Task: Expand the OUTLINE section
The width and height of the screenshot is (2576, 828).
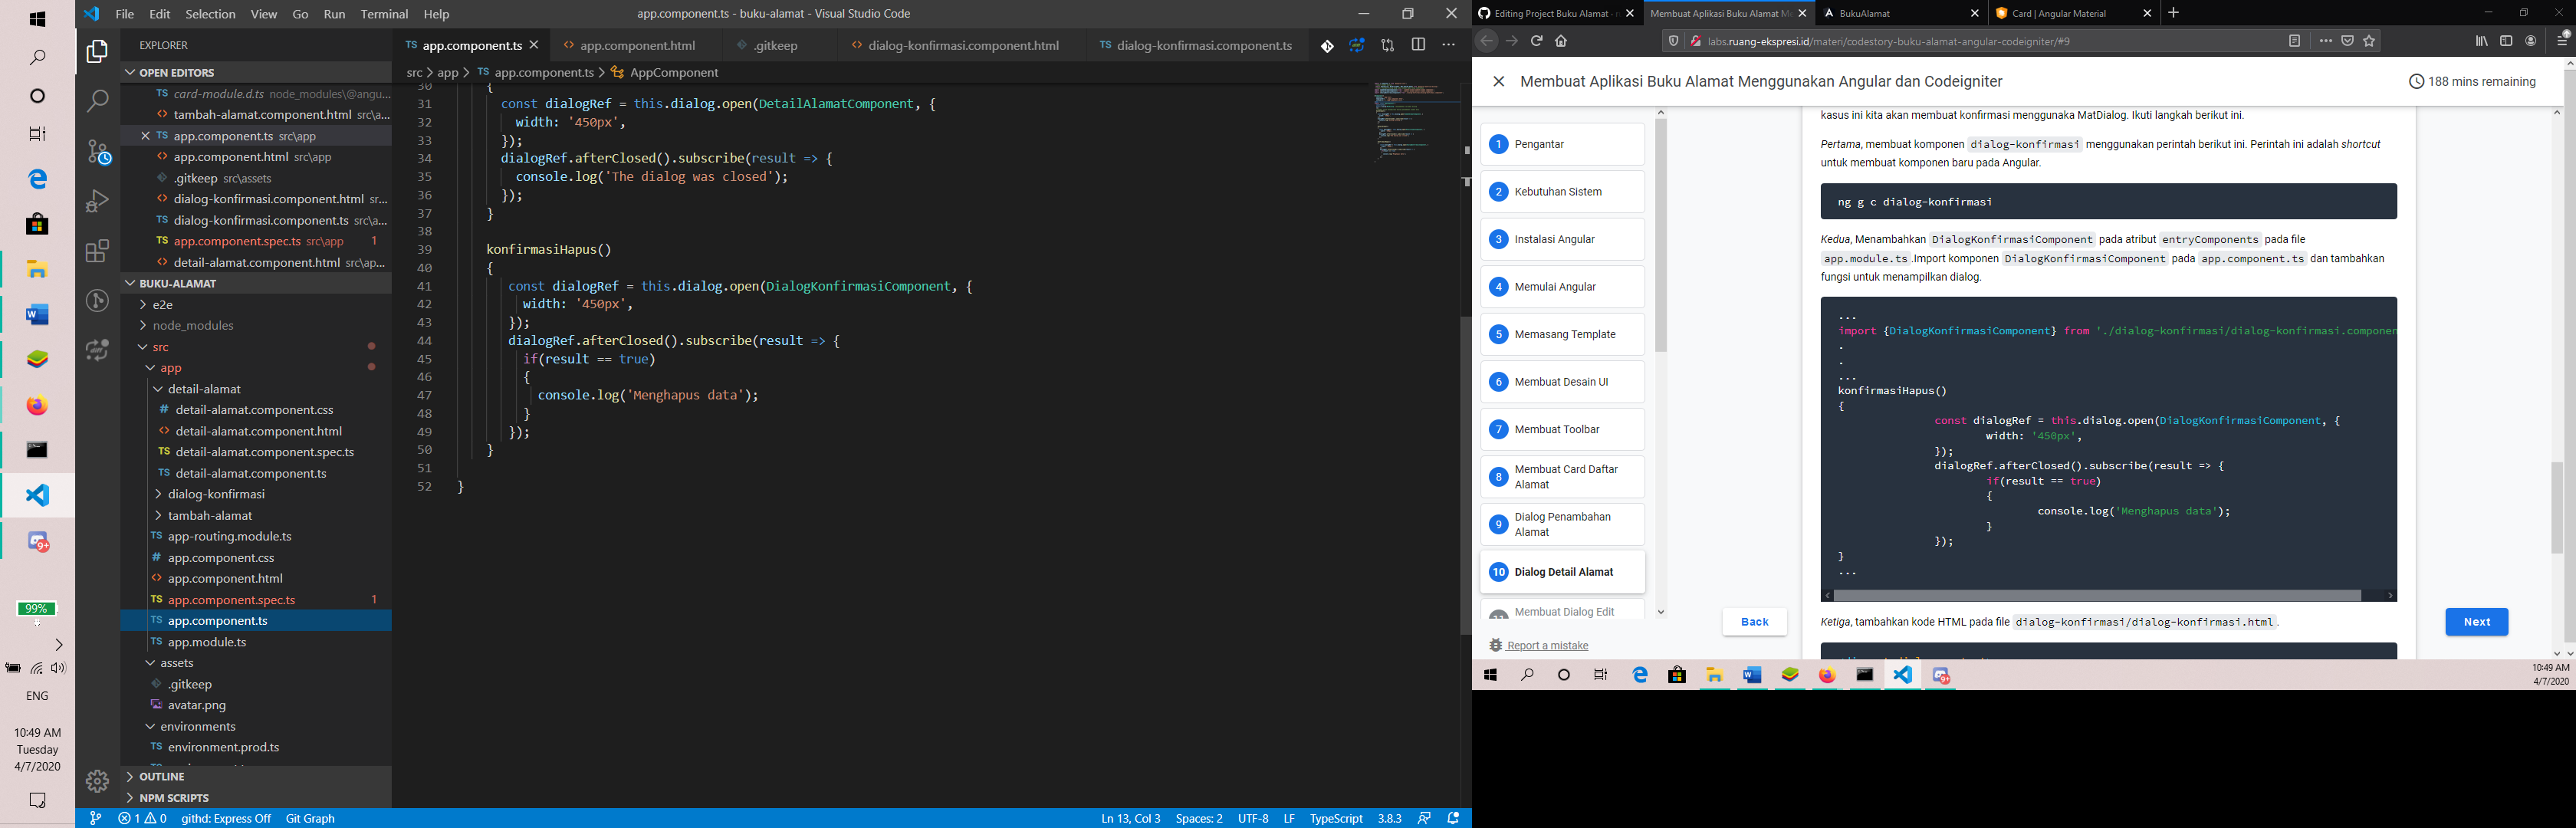Action: point(256,776)
